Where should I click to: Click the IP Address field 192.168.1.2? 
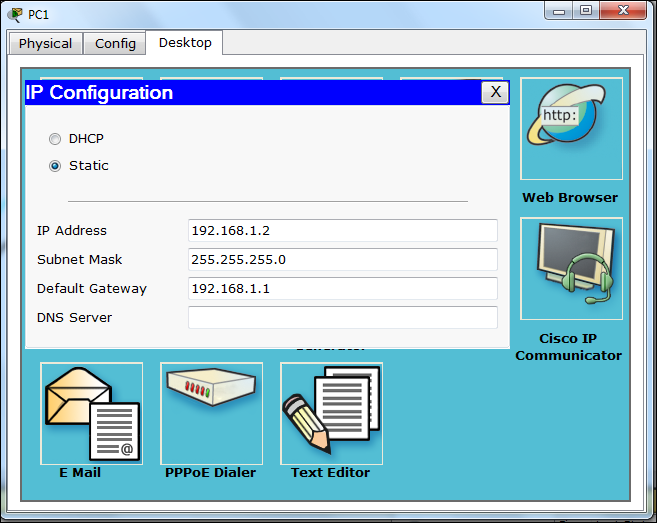[x=343, y=230]
